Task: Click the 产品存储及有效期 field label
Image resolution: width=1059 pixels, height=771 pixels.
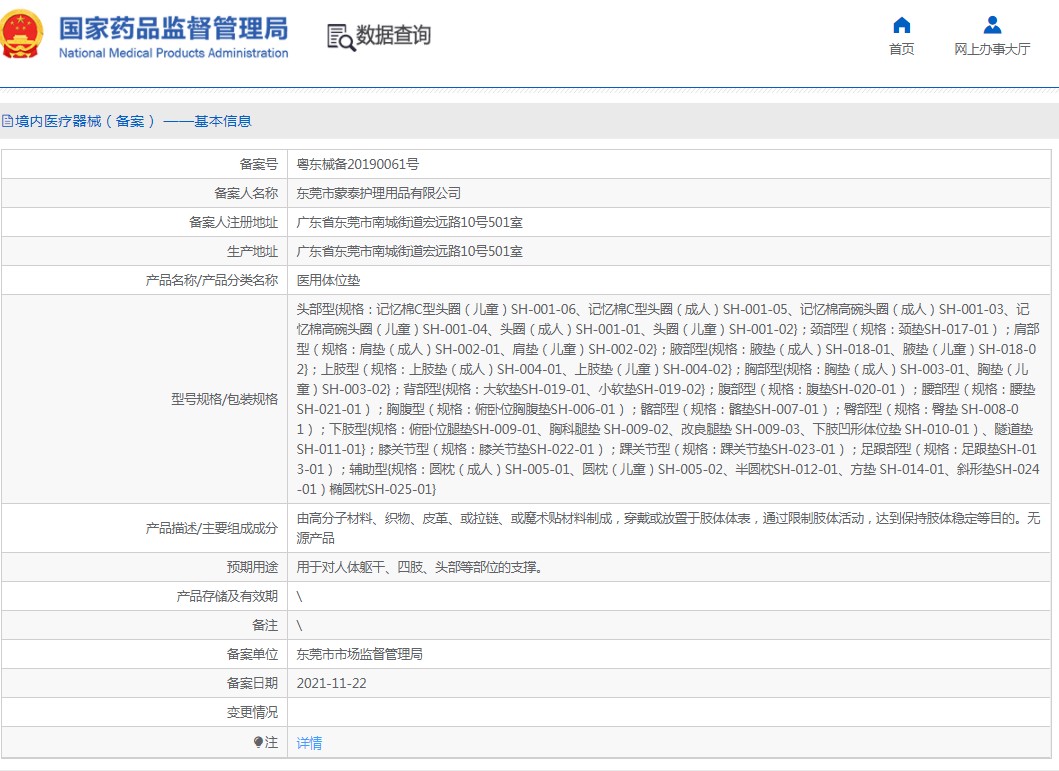Action: pyautogui.click(x=227, y=596)
